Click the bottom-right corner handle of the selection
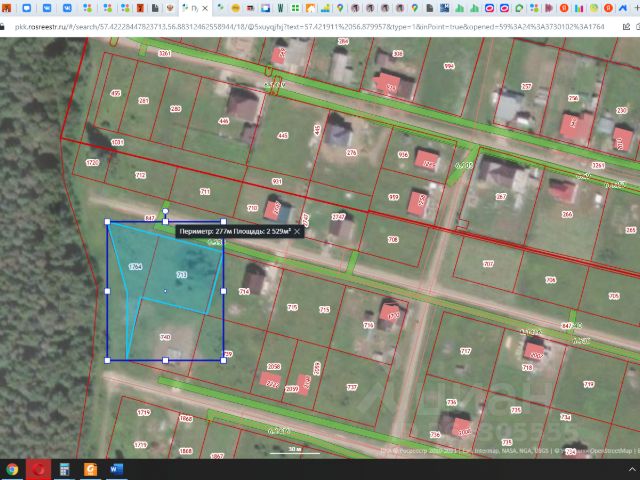This screenshot has width=640, height=480. click(x=222, y=360)
